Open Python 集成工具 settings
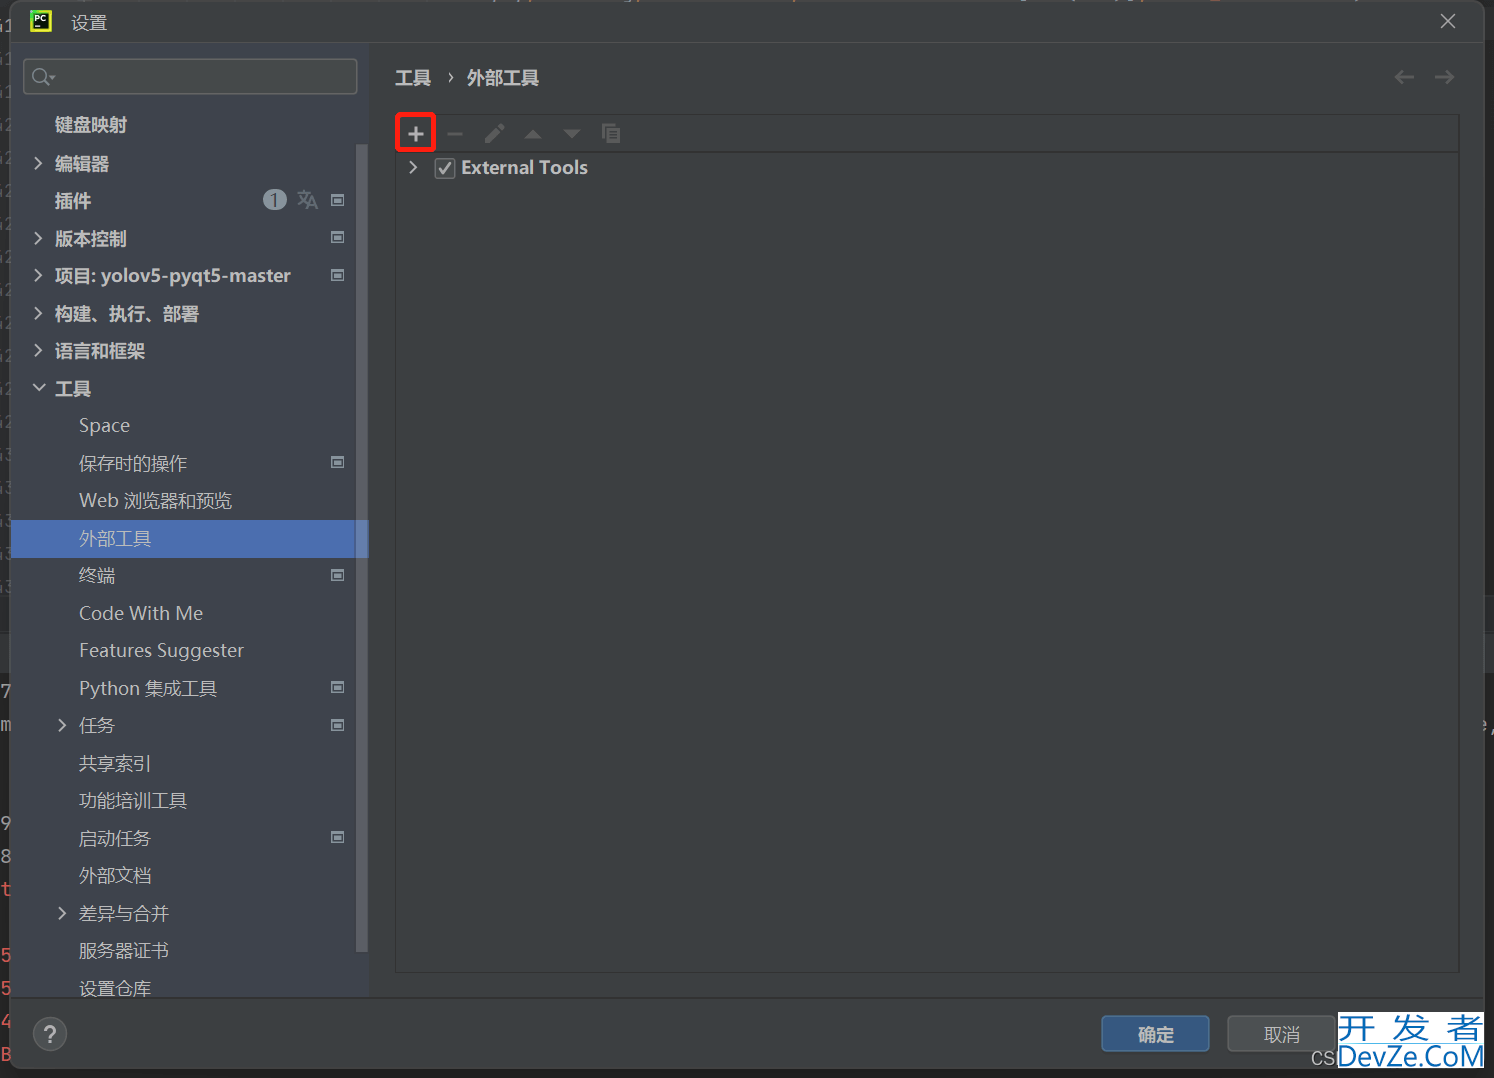Viewport: 1494px width, 1078px height. pyautogui.click(x=148, y=688)
